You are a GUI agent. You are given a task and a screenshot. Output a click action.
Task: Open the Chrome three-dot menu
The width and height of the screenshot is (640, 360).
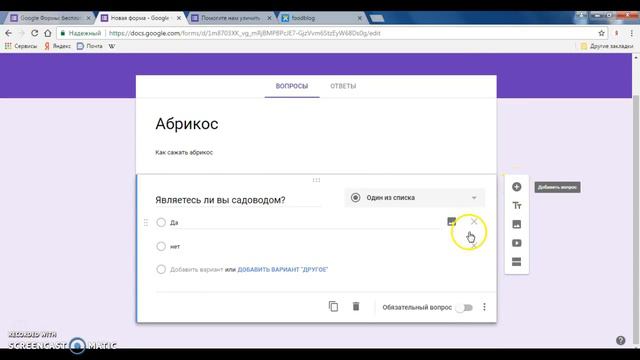click(632, 33)
